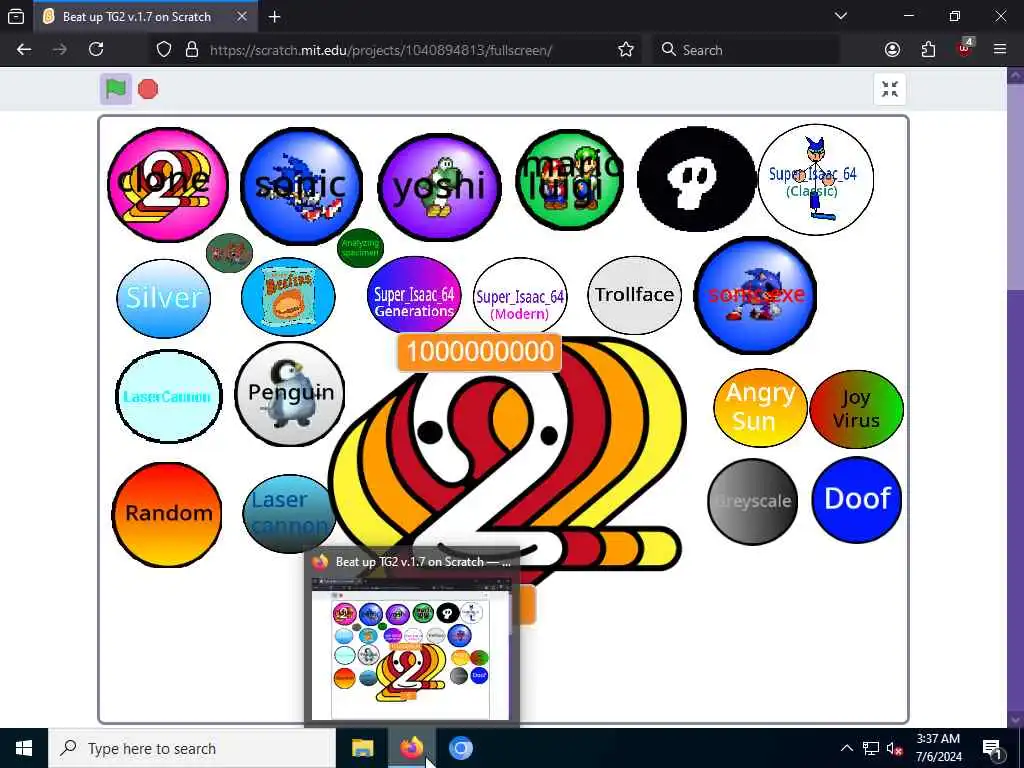Bookmark this page with the star
Image resolution: width=1024 pixels, height=768 pixels.
point(626,50)
